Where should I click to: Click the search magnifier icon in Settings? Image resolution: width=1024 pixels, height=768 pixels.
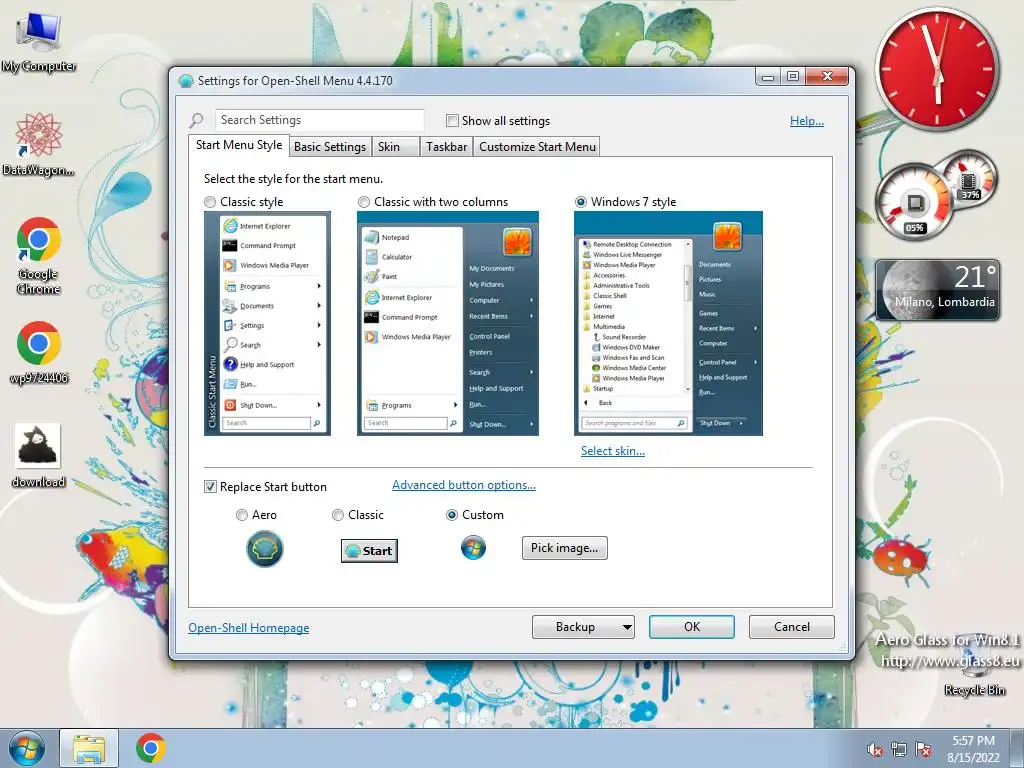[197, 120]
